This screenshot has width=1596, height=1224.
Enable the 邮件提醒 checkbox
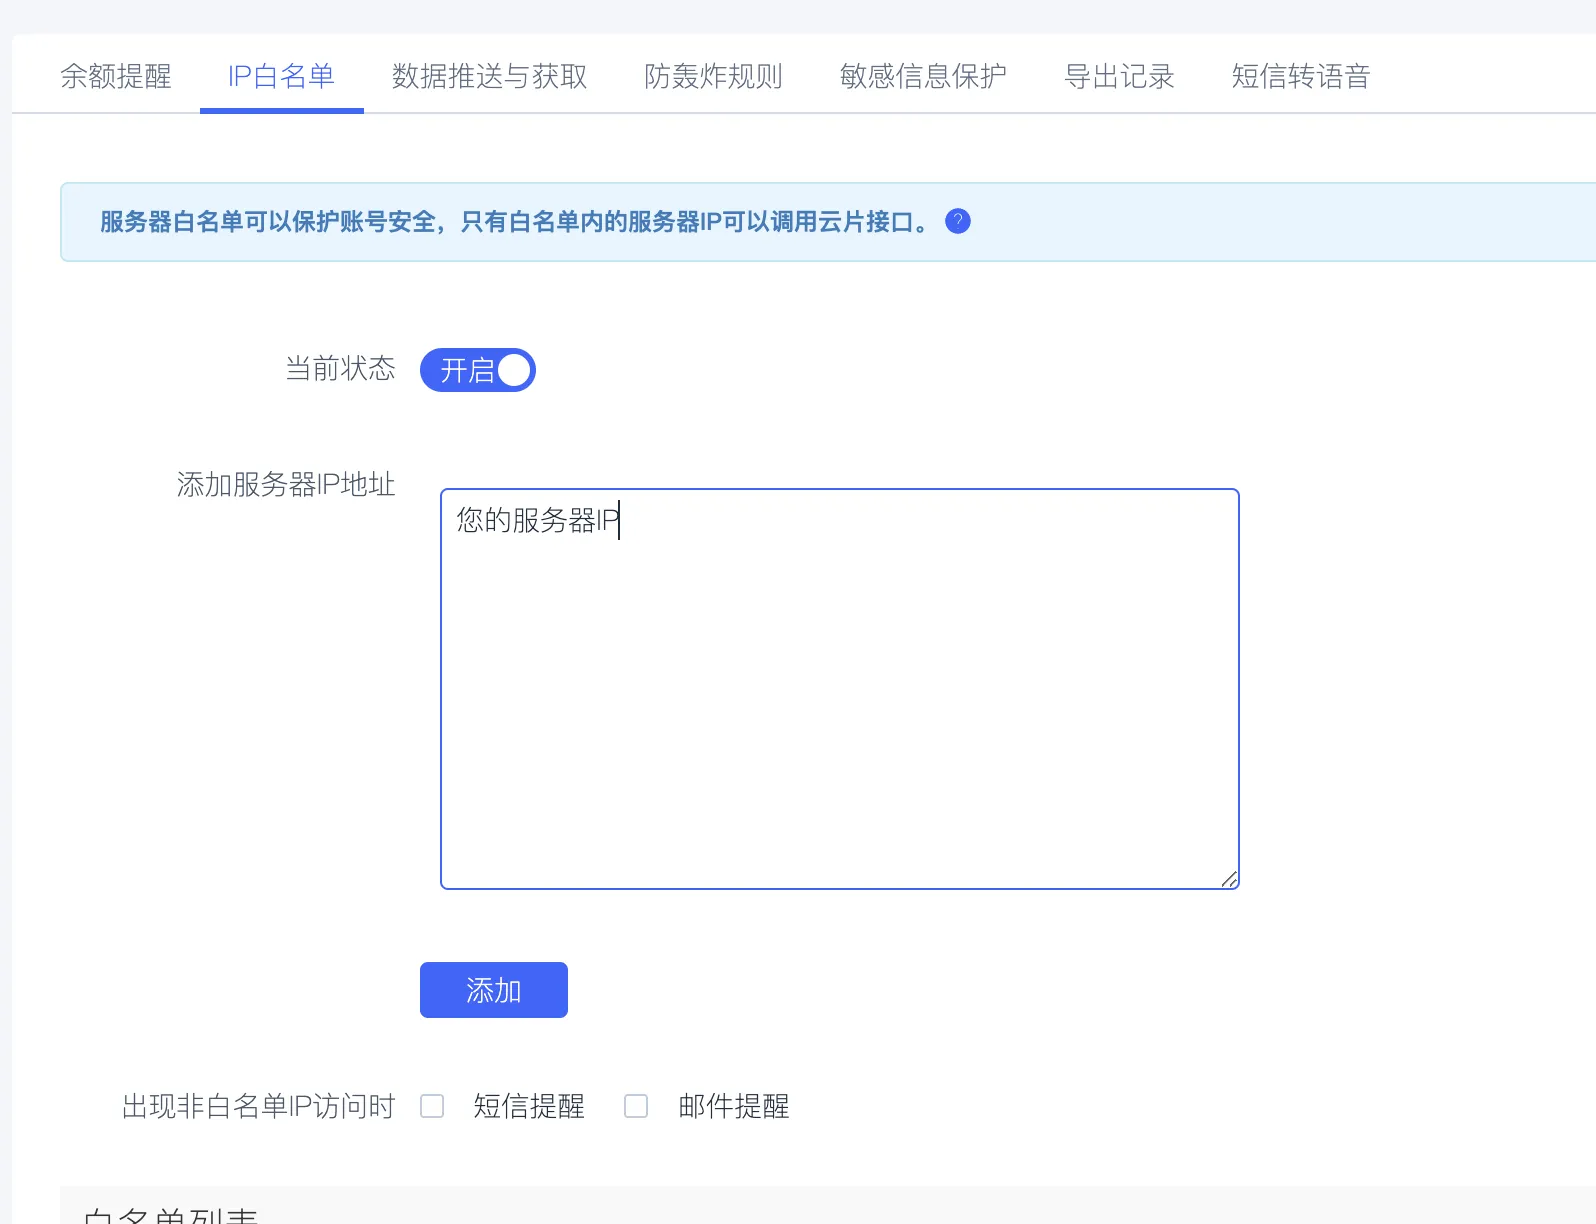(636, 1106)
